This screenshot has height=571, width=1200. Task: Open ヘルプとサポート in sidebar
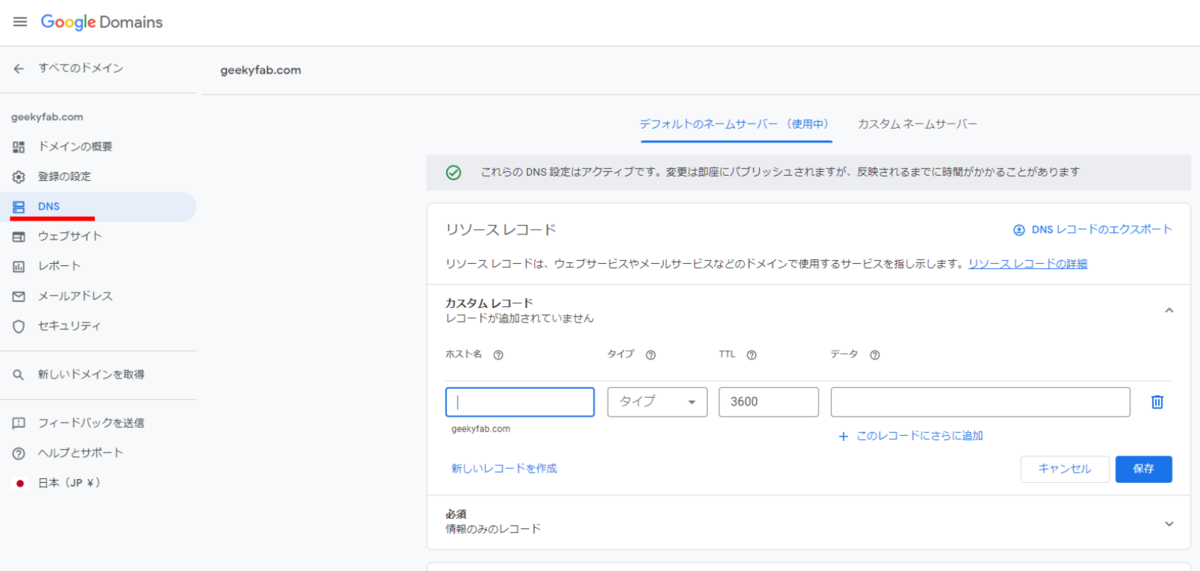81,453
